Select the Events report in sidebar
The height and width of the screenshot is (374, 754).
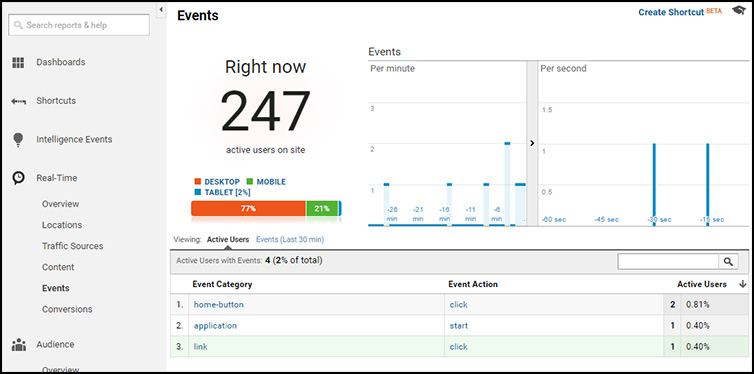(56, 288)
